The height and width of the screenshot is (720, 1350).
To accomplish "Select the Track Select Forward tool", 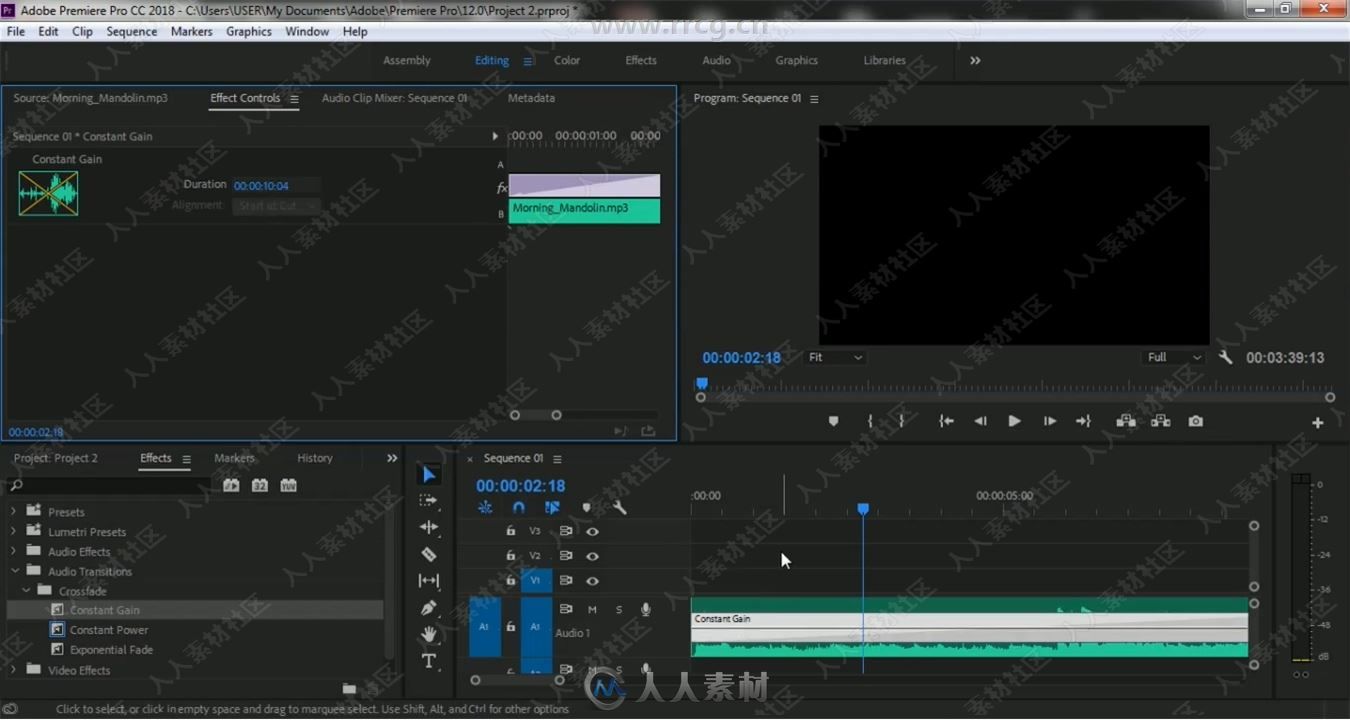I will (x=429, y=501).
